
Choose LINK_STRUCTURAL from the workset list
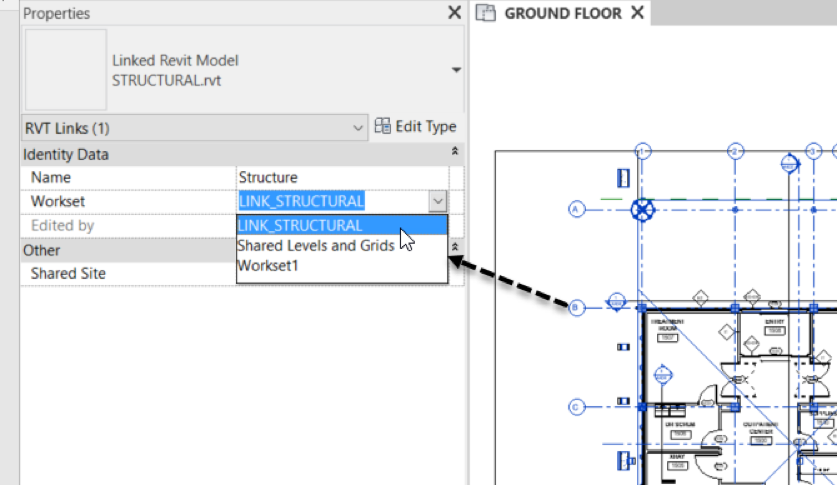pos(300,225)
